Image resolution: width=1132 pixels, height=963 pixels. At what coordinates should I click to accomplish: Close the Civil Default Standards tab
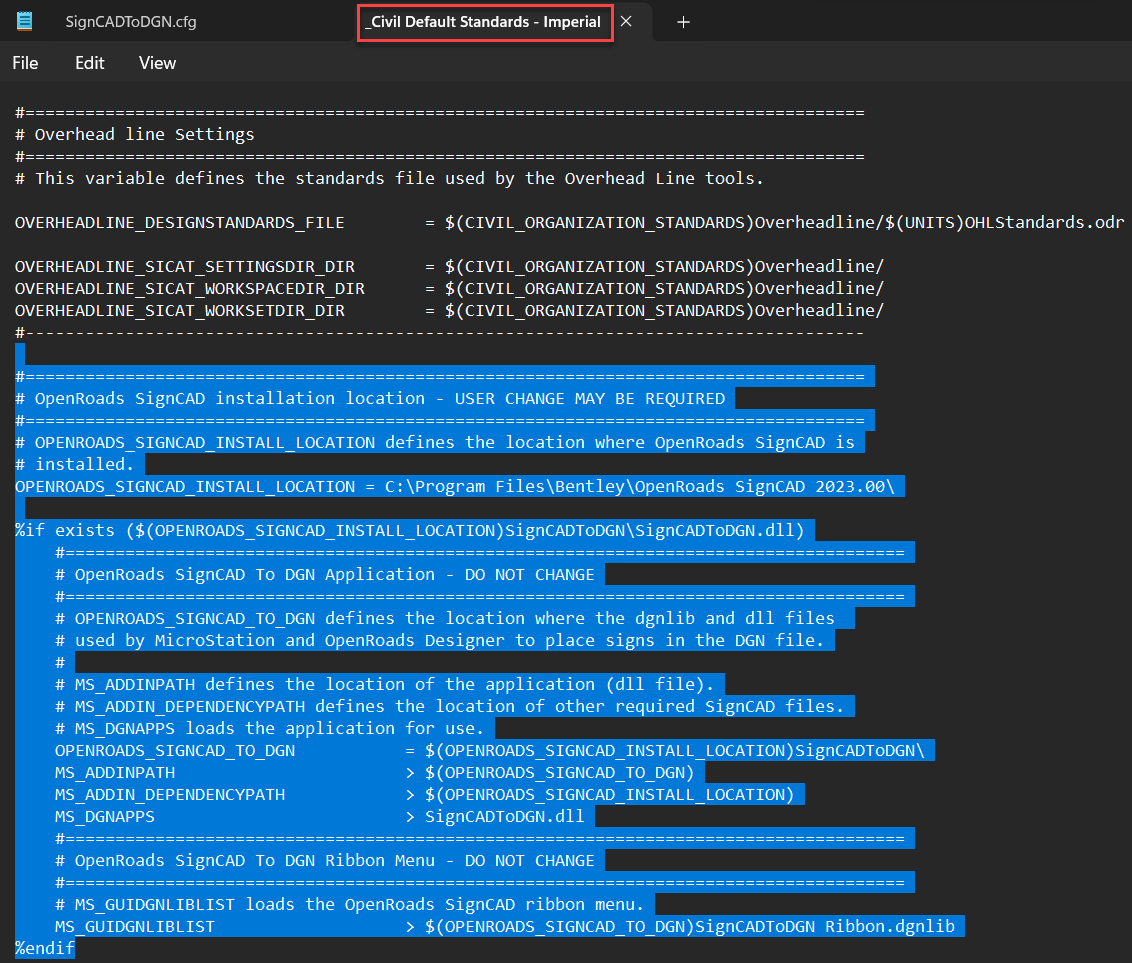[x=626, y=21]
